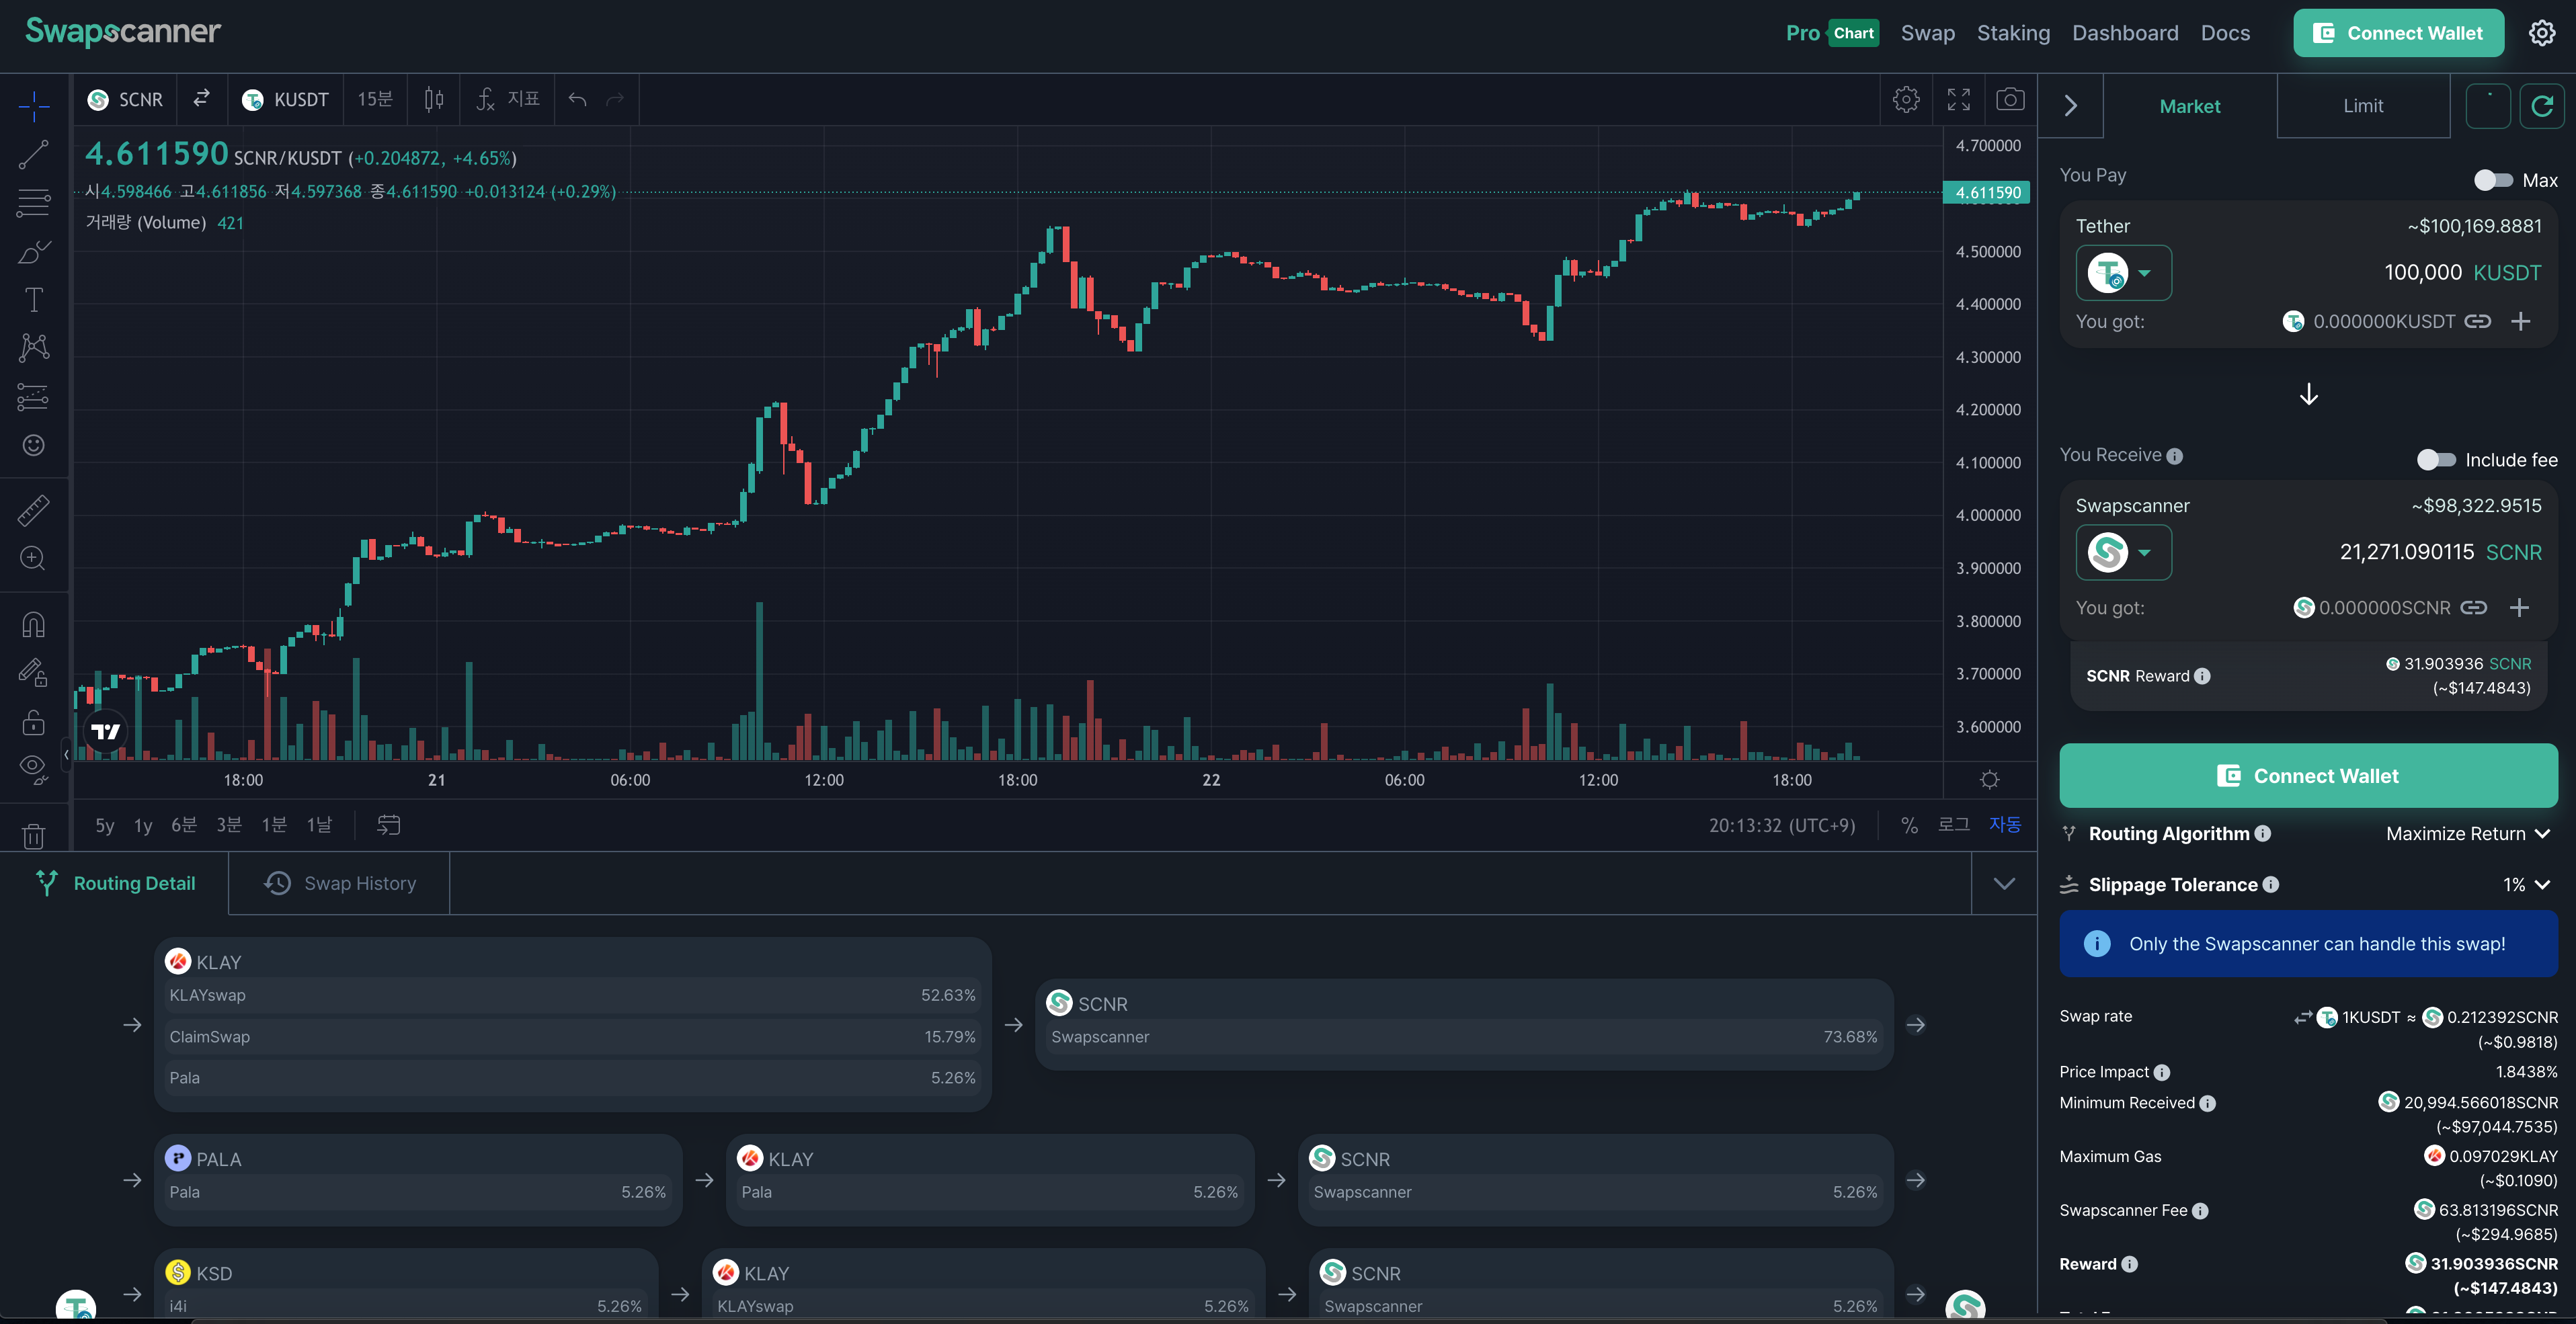The width and height of the screenshot is (2576, 1324).
Task: Switch to the Market order tab
Action: pos(2190,106)
